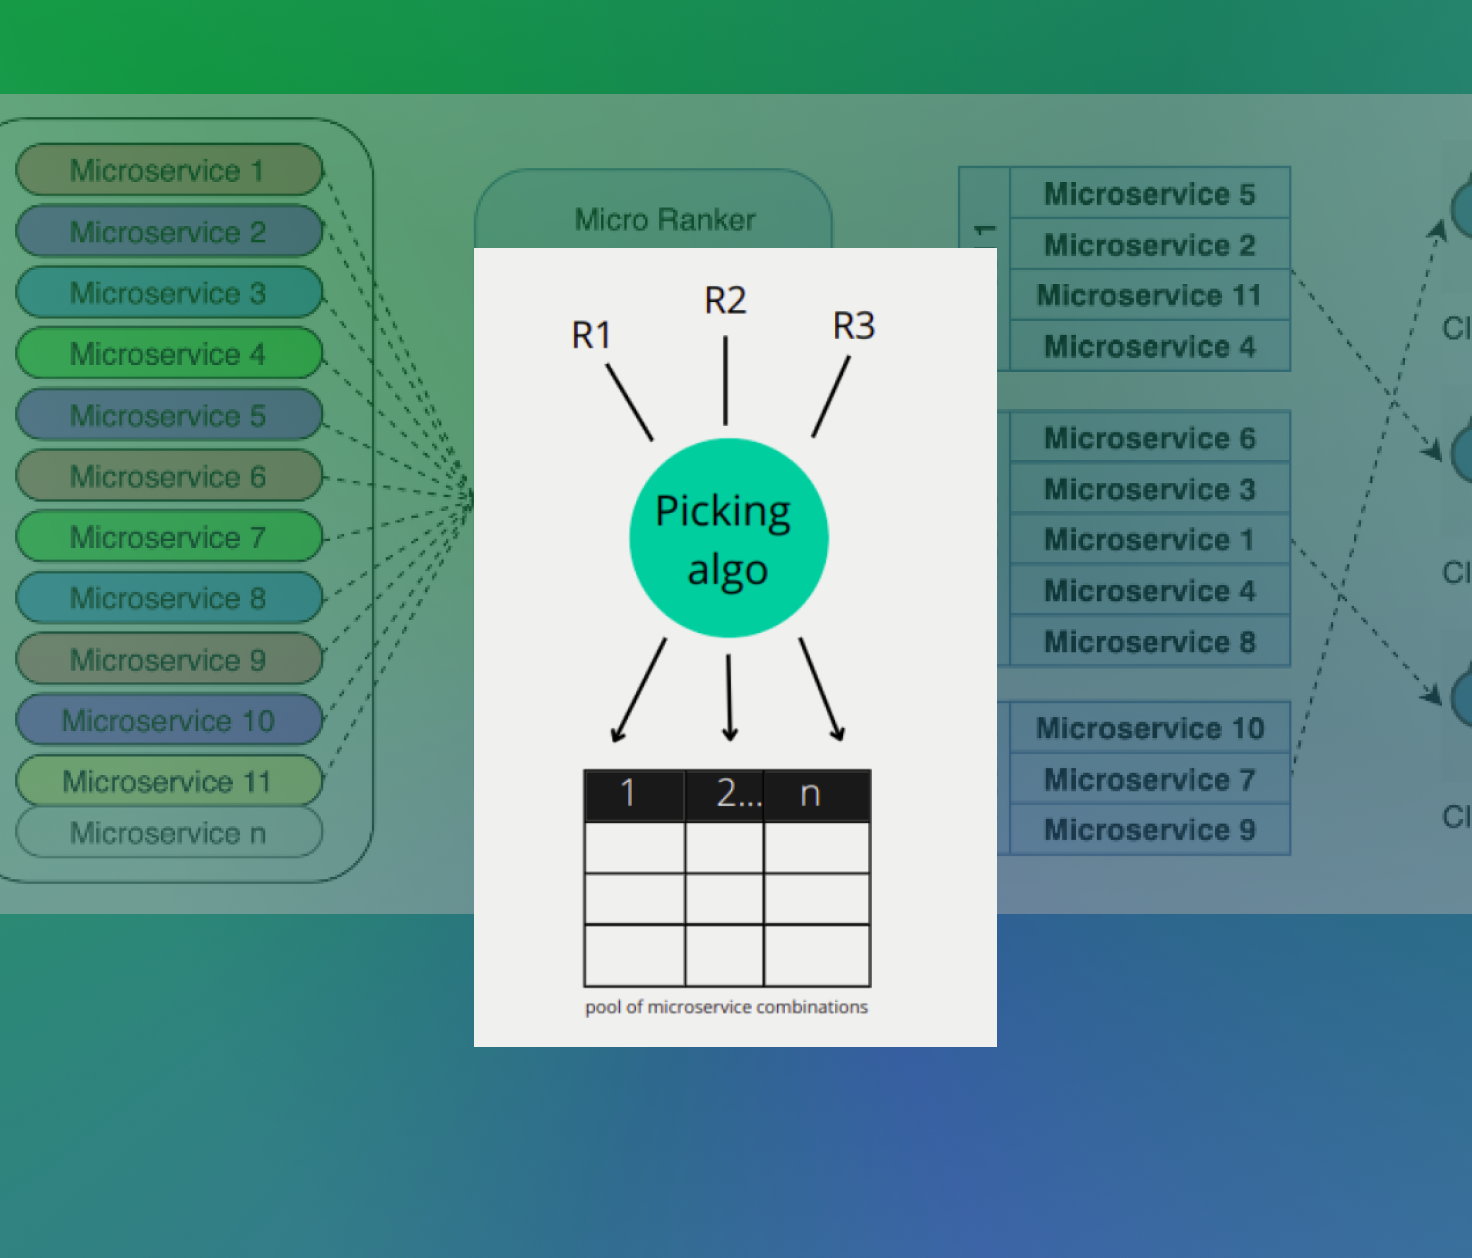Select the Microservice 6 rounded pill
This screenshot has height=1258, width=1472.
[x=169, y=476]
